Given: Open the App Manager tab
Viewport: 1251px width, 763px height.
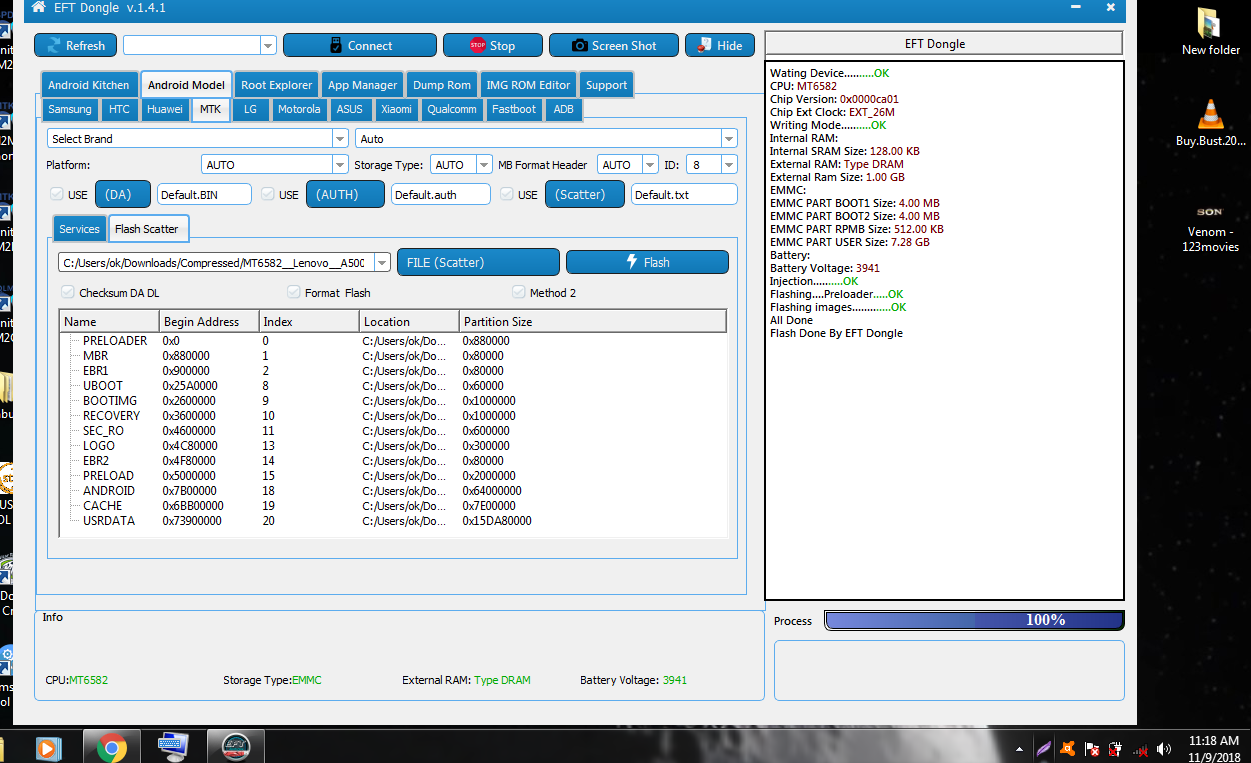Looking at the screenshot, I should coord(363,85).
